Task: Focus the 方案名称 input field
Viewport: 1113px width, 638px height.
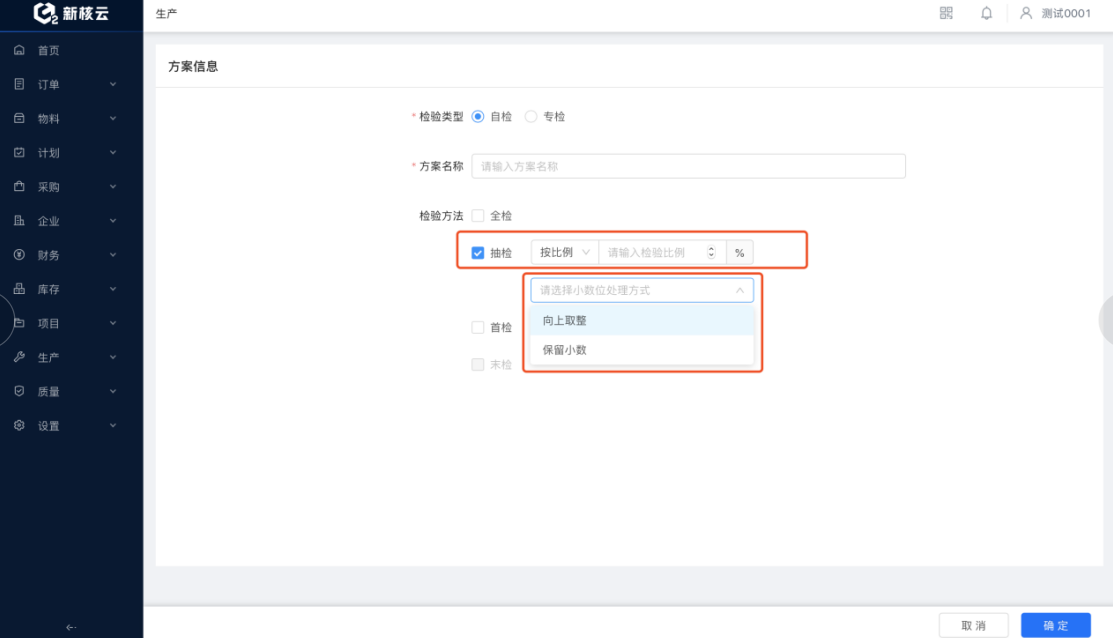Action: [x=689, y=166]
